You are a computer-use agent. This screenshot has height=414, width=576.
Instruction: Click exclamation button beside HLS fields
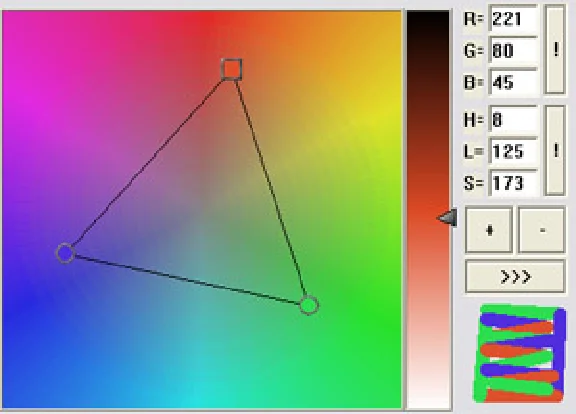[x=555, y=151]
